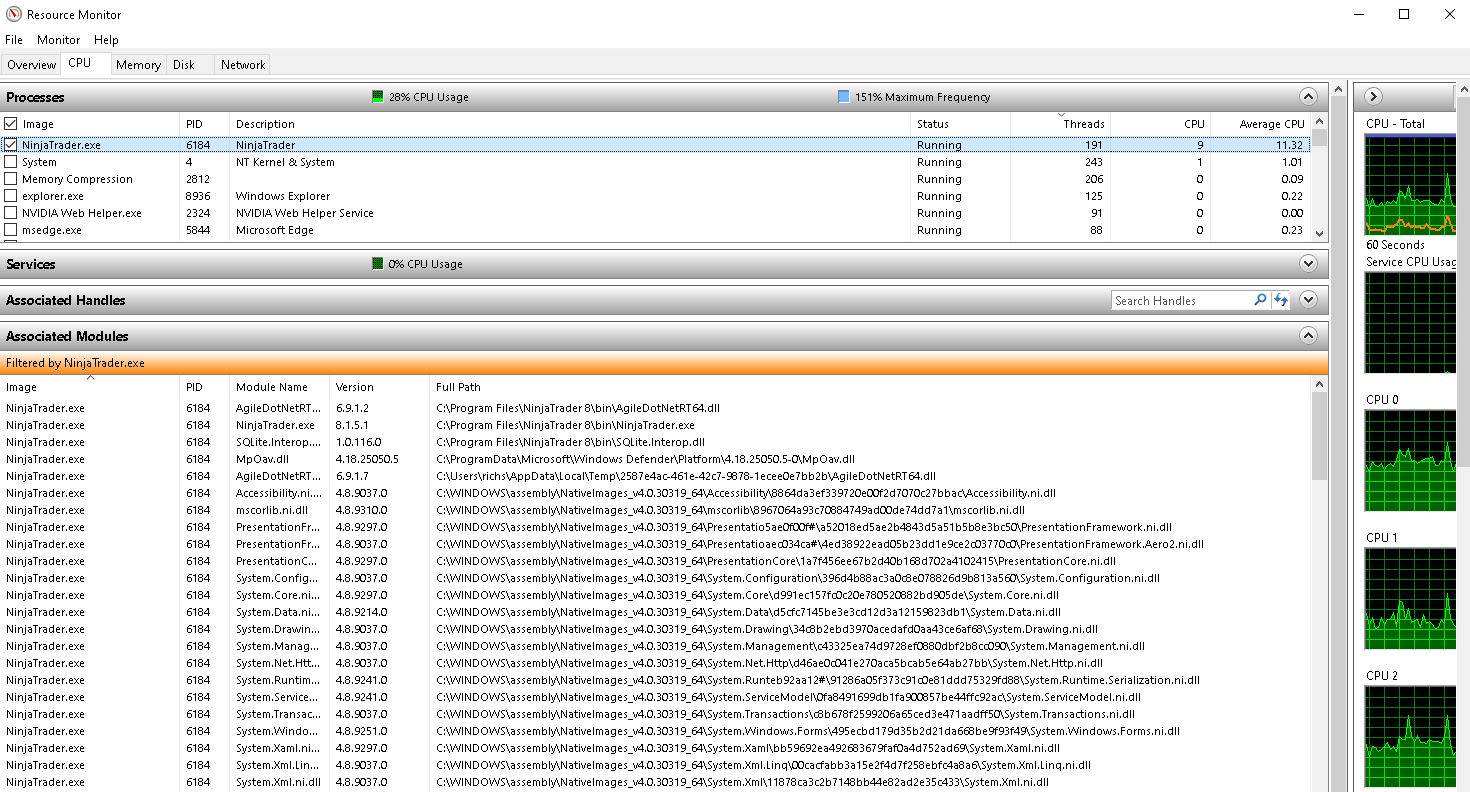Image resolution: width=1470 pixels, height=792 pixels.
Task: Click the Search Handles input field
Action: [1182, 300]
